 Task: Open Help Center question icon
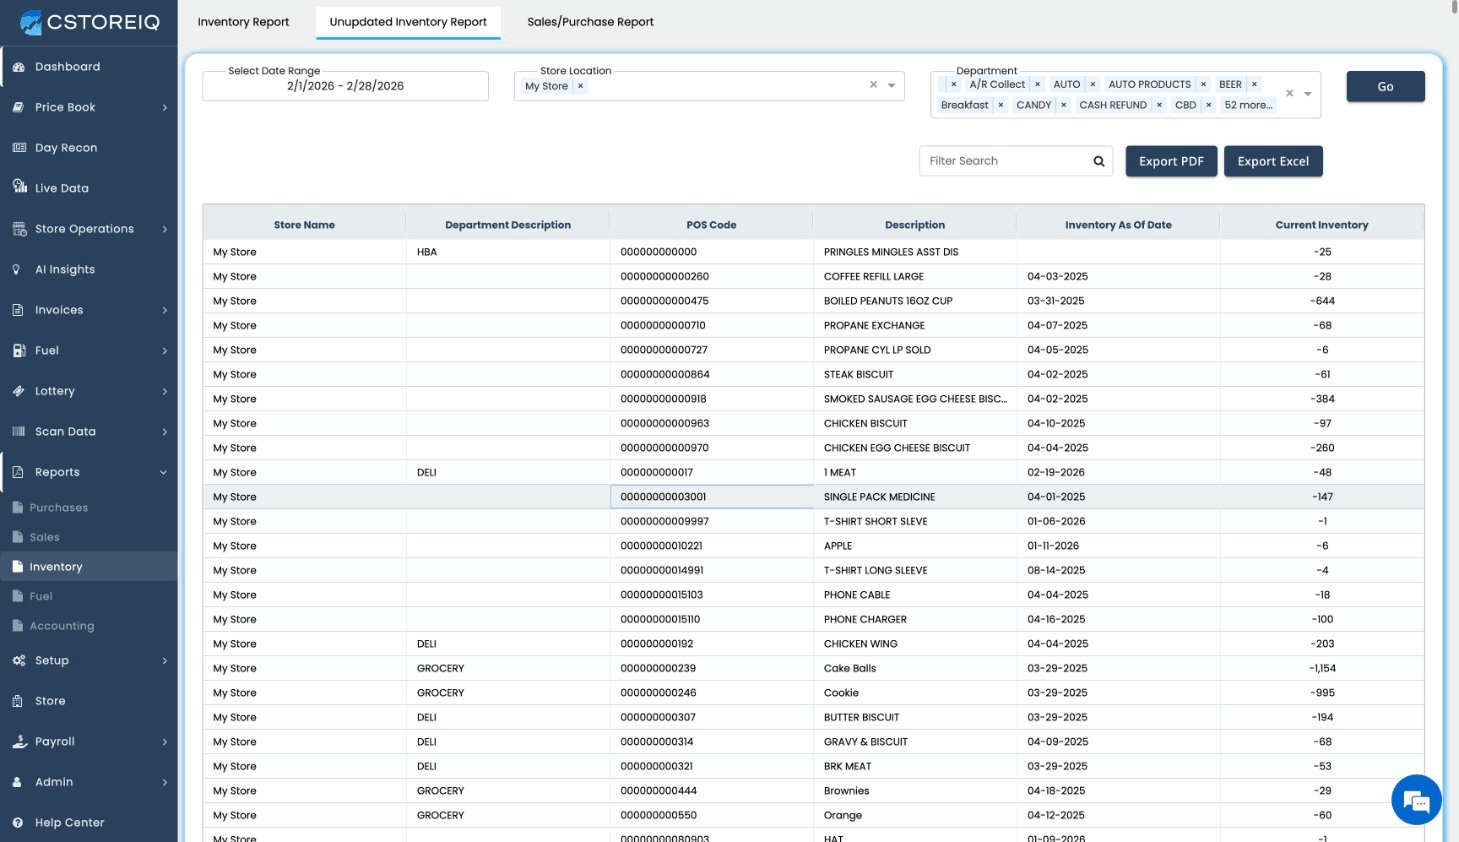click(18, 822)
